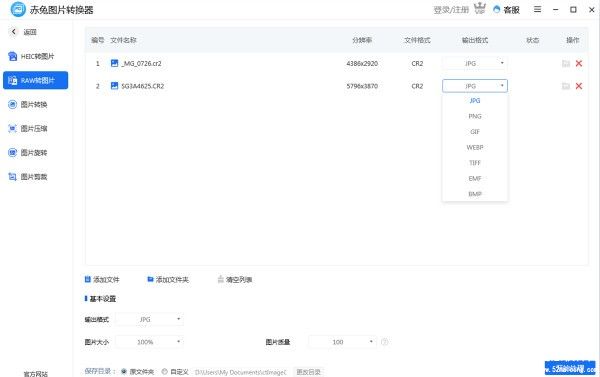
Task: Open output folder icon for 5G3A4625.CR2
Action: (x=566, y=86)
